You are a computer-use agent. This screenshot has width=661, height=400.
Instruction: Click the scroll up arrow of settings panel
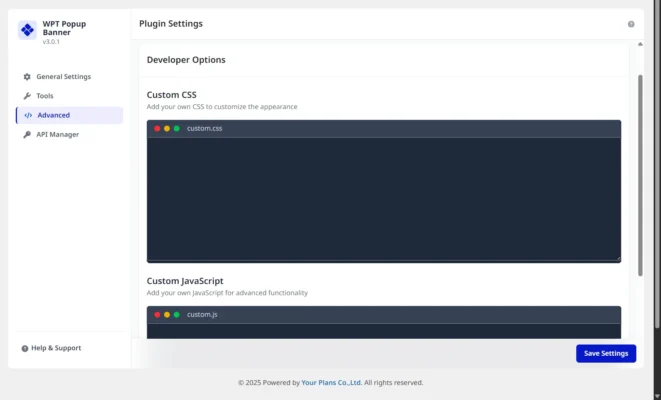coord(640,44)
